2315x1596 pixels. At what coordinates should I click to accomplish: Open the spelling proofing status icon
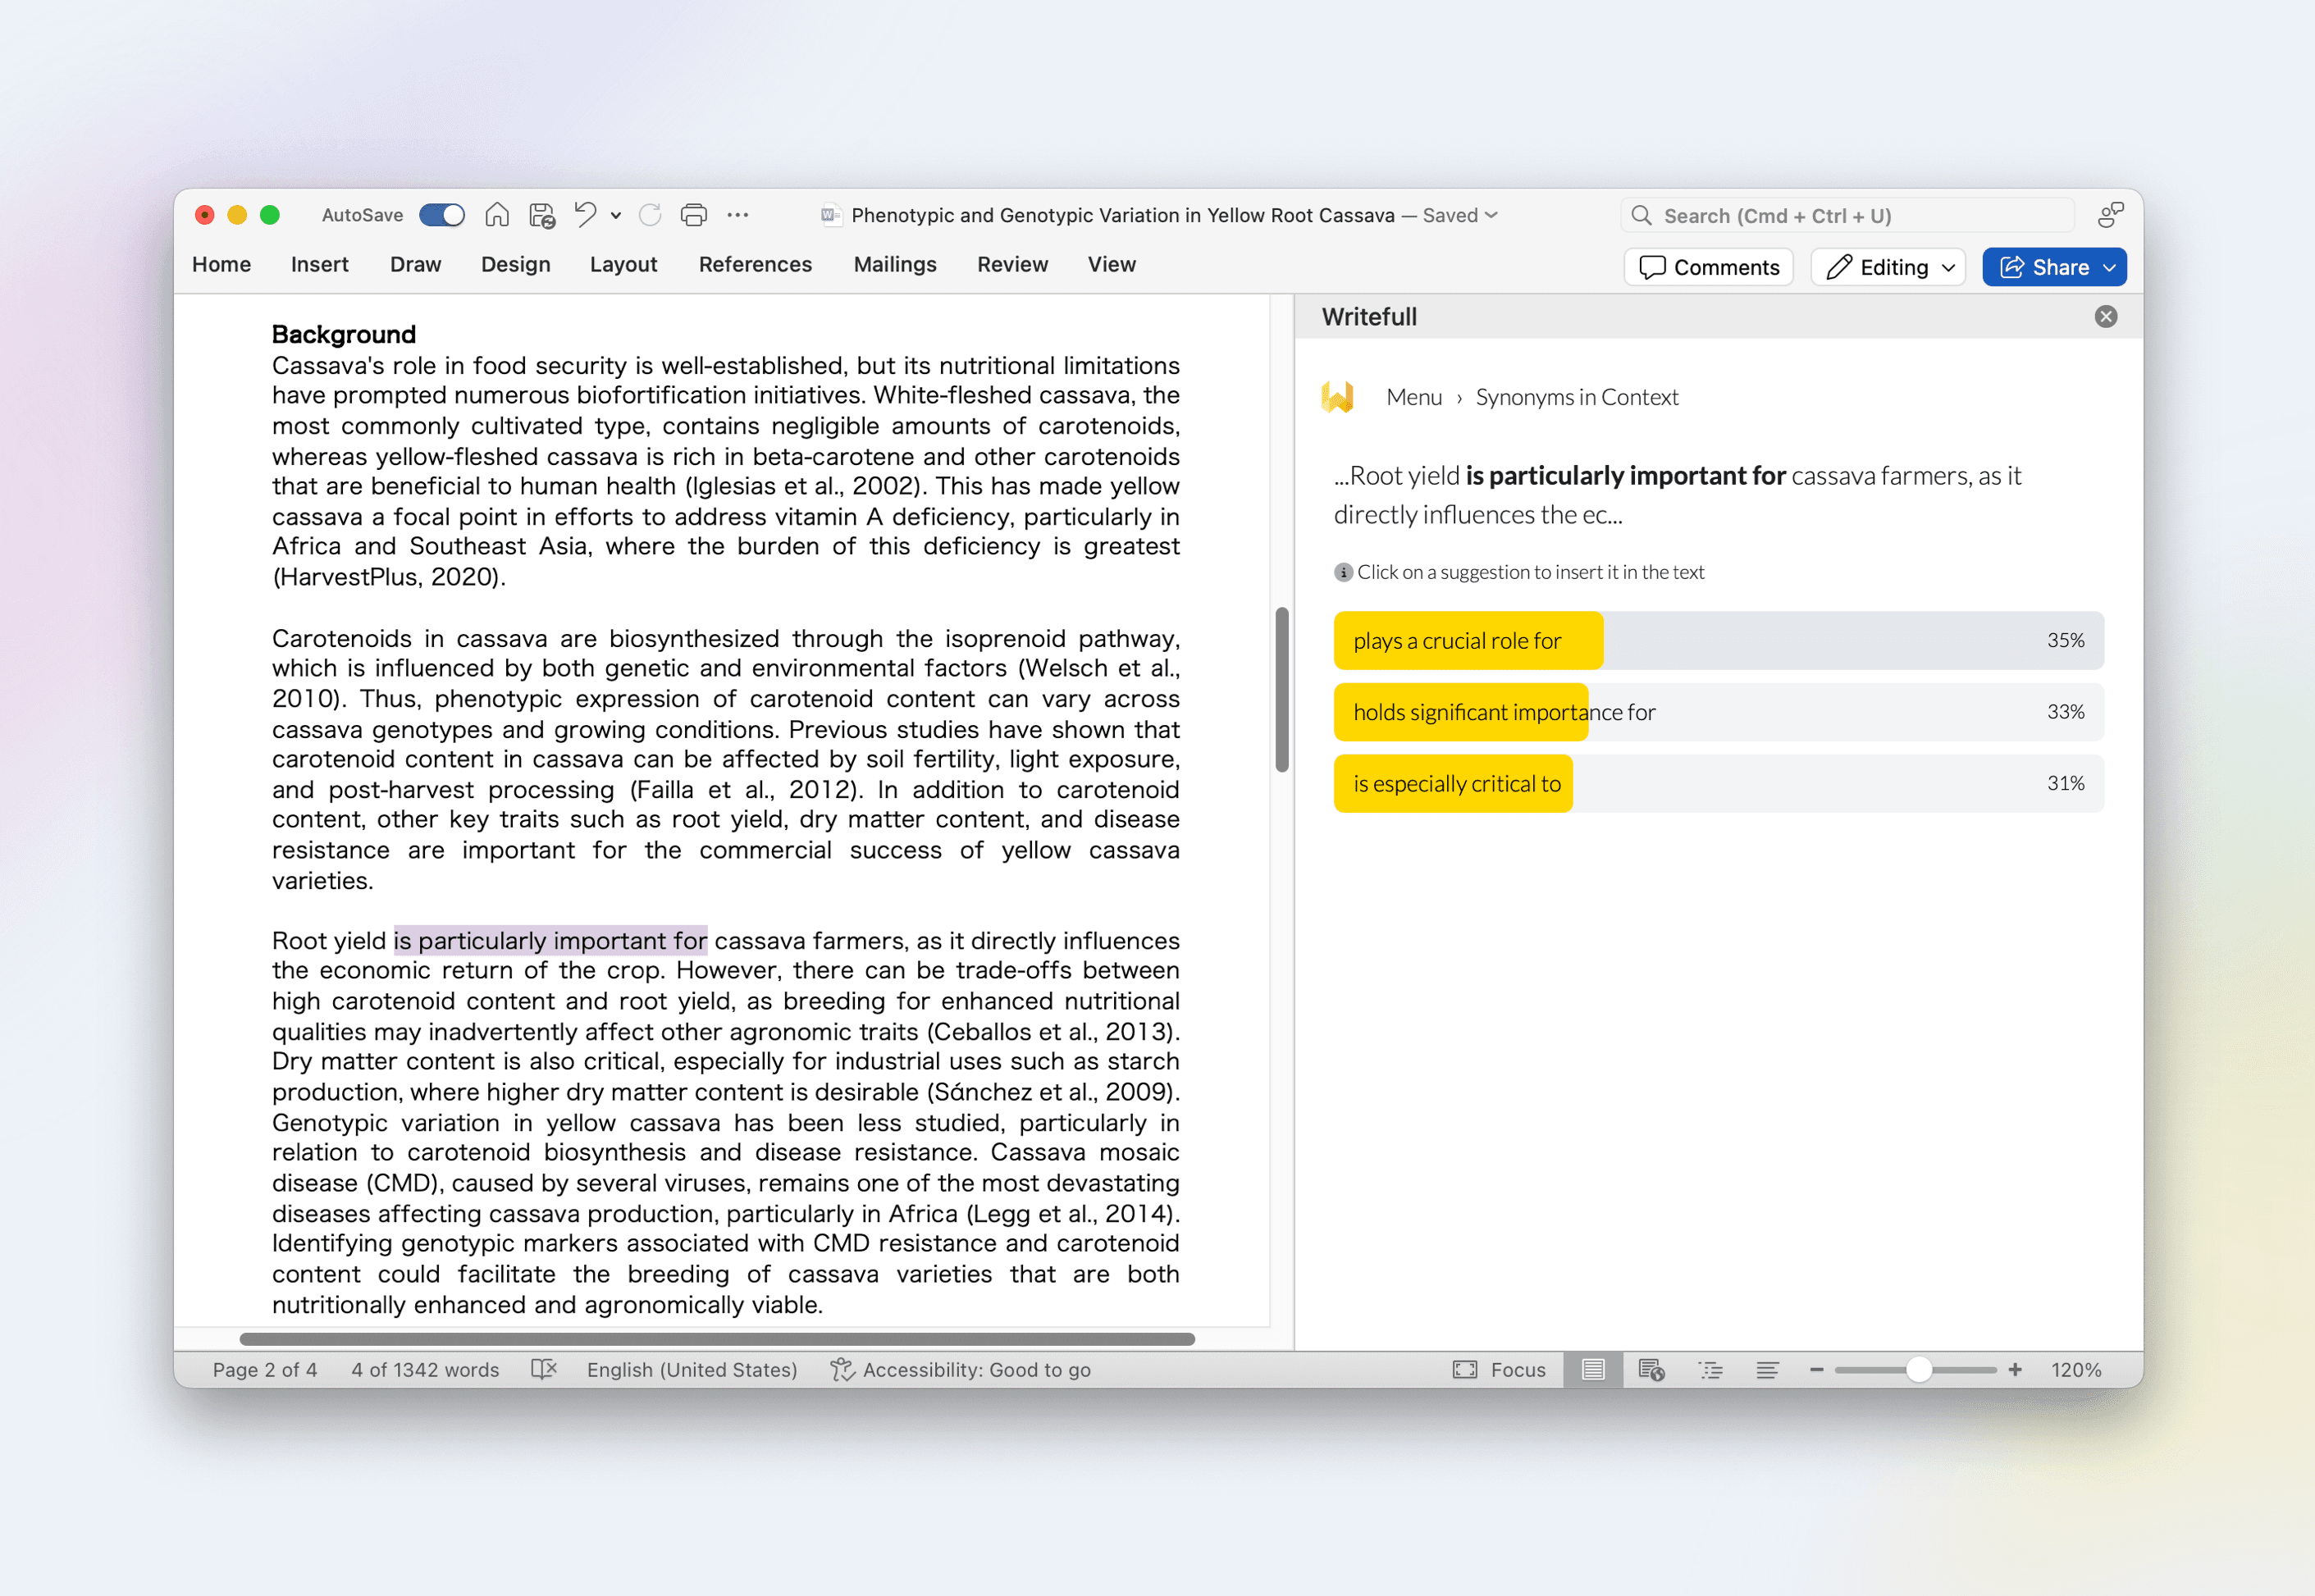point(543,1369)
